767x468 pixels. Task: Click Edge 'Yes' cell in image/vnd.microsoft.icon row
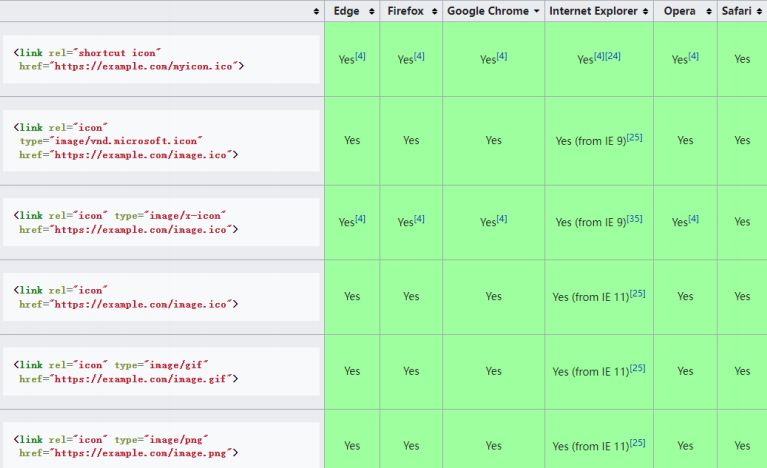[x=352, y=140]
